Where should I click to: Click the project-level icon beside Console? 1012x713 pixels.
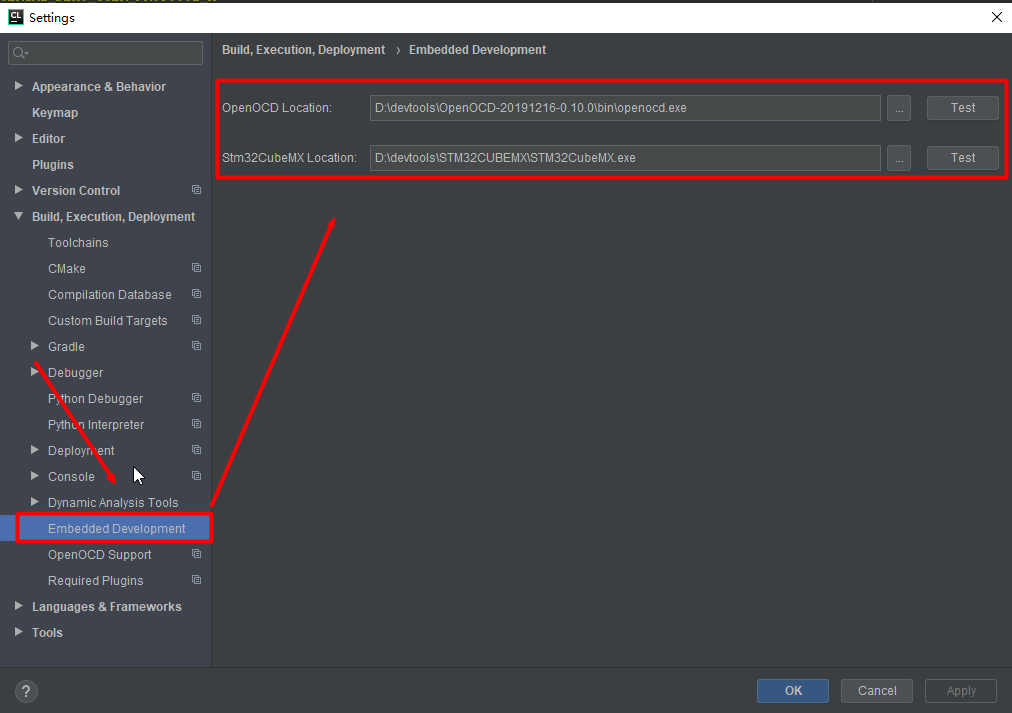coord(196,476)
